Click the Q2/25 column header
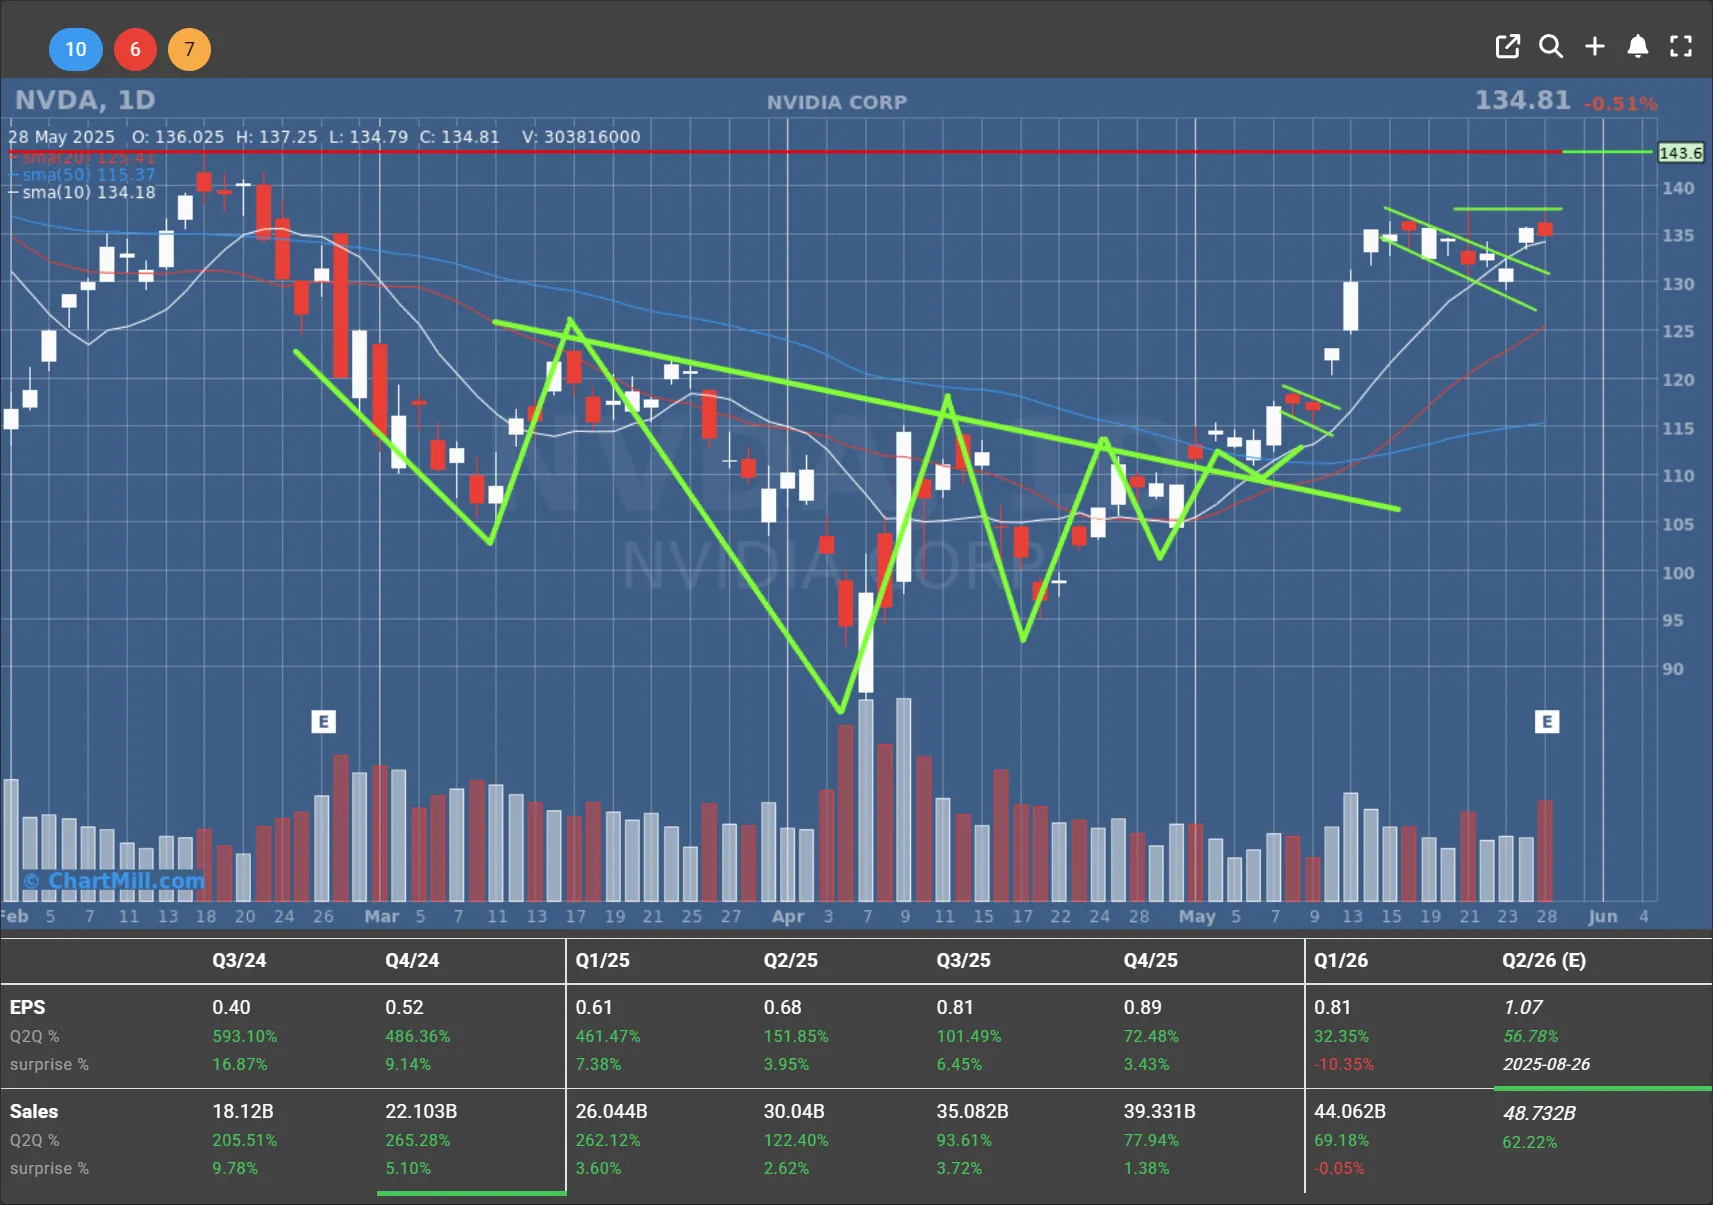This screenshot has width=1713, height=1205. tap(790, 960)
